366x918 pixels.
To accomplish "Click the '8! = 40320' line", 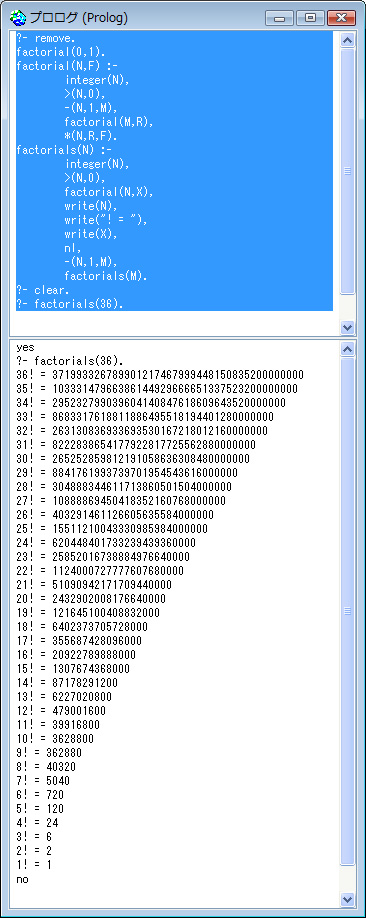I will click(47, 767).
